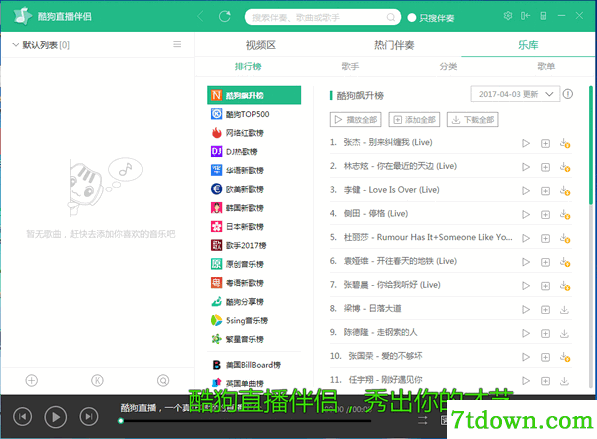Toggle the 只搜伴奏 radio option
The width and height of the screenshot is (597, 439).
click(x=412, y=18)
